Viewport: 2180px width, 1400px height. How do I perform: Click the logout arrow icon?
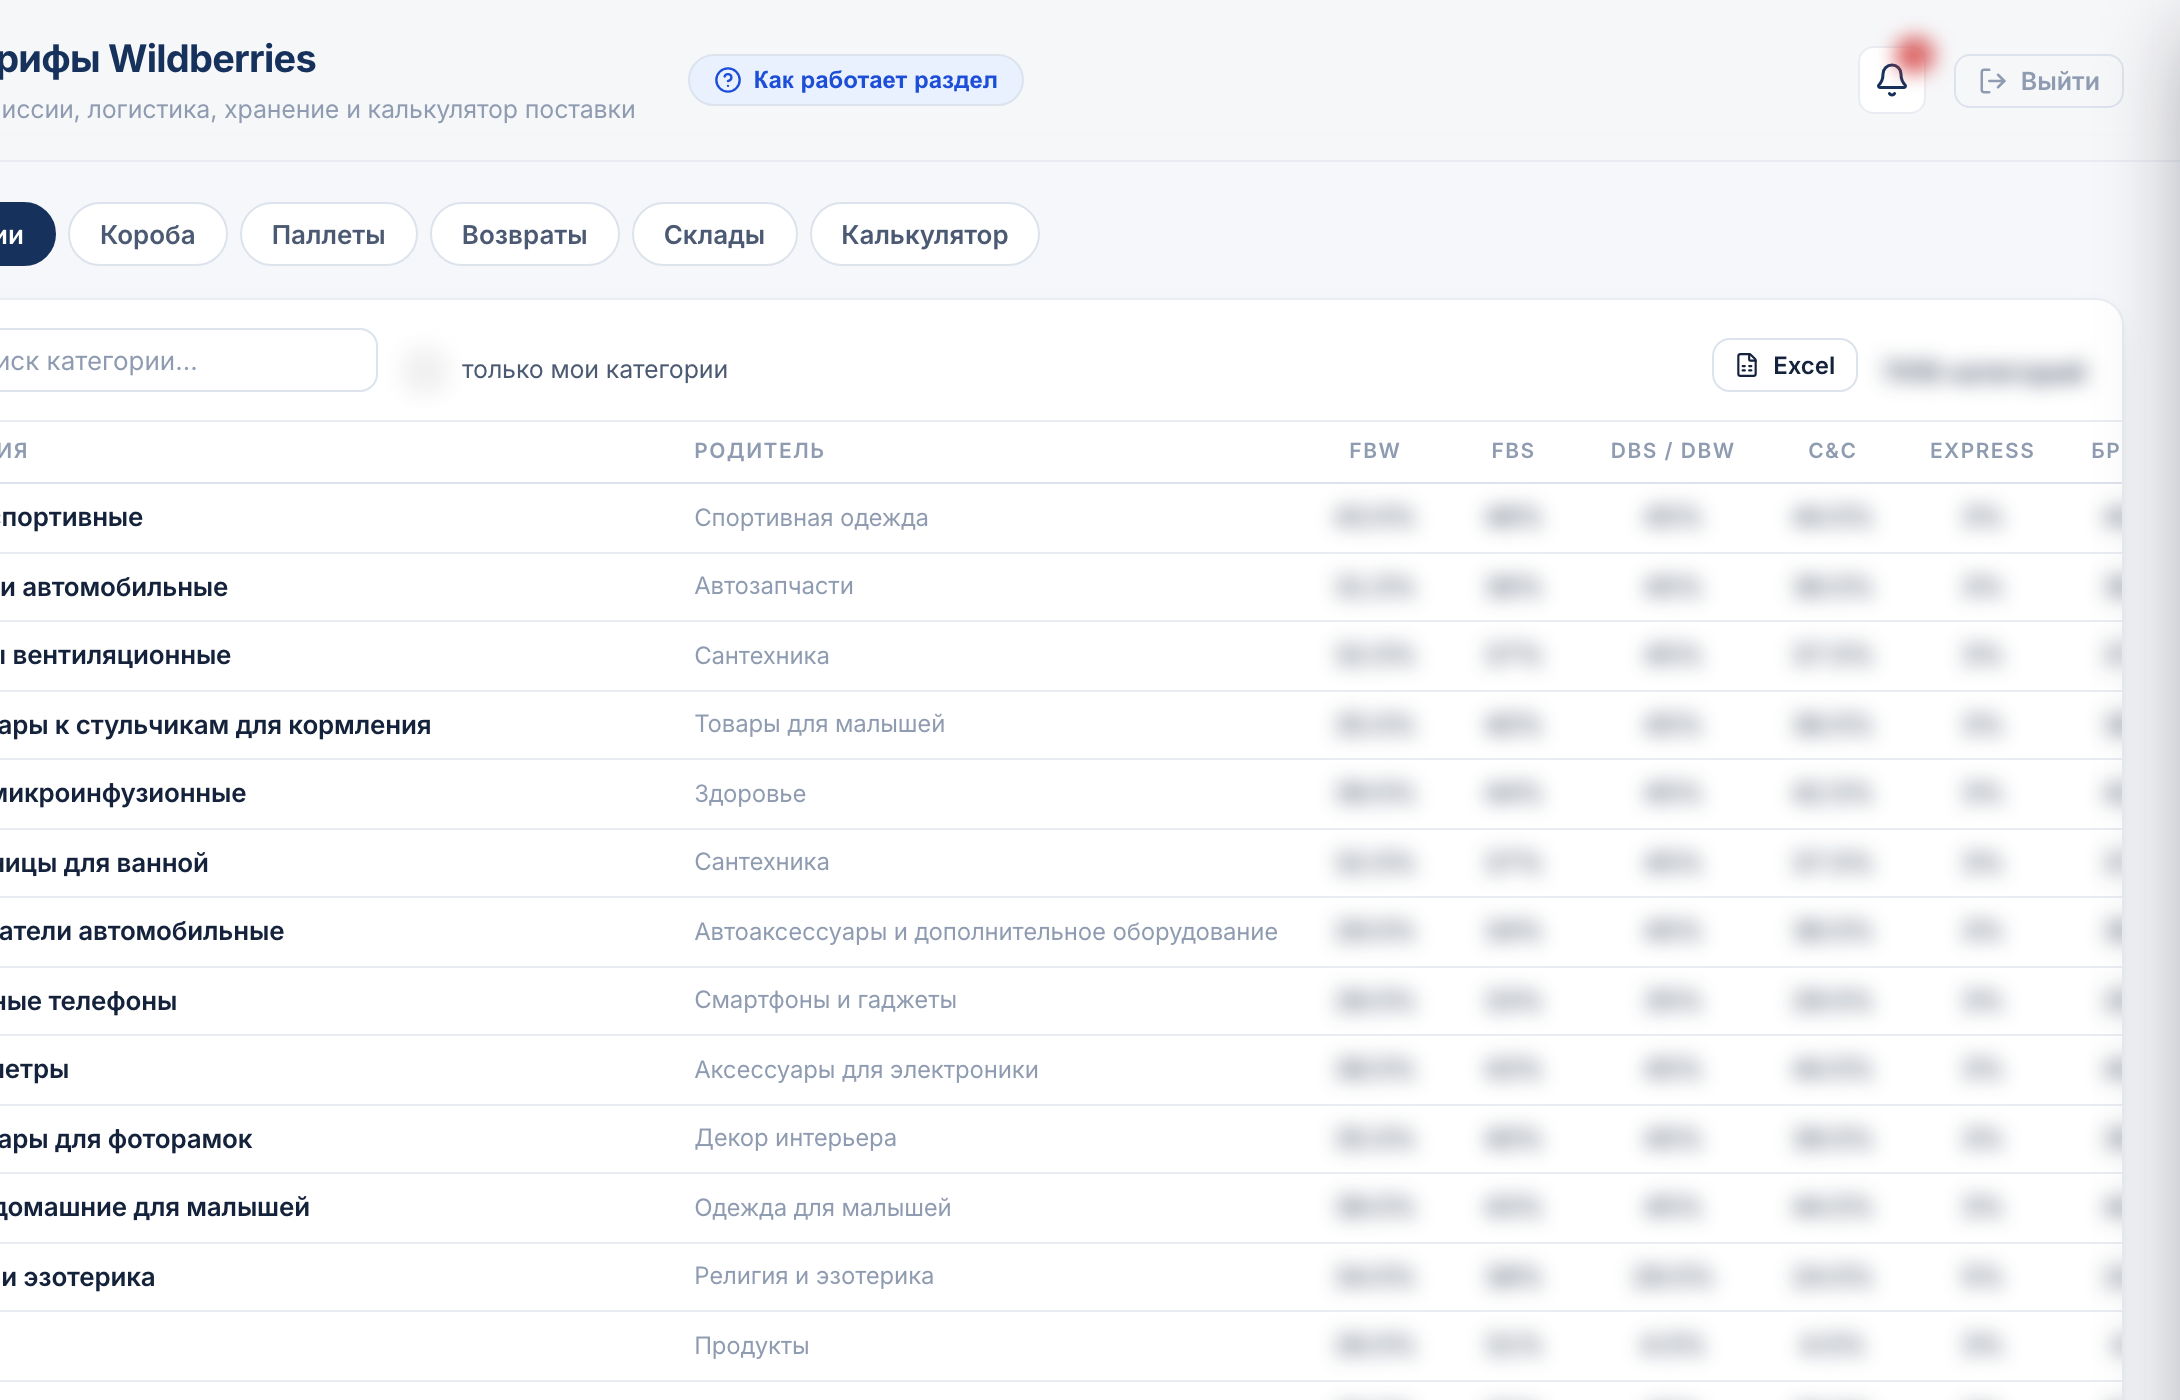click(1993, 81)
